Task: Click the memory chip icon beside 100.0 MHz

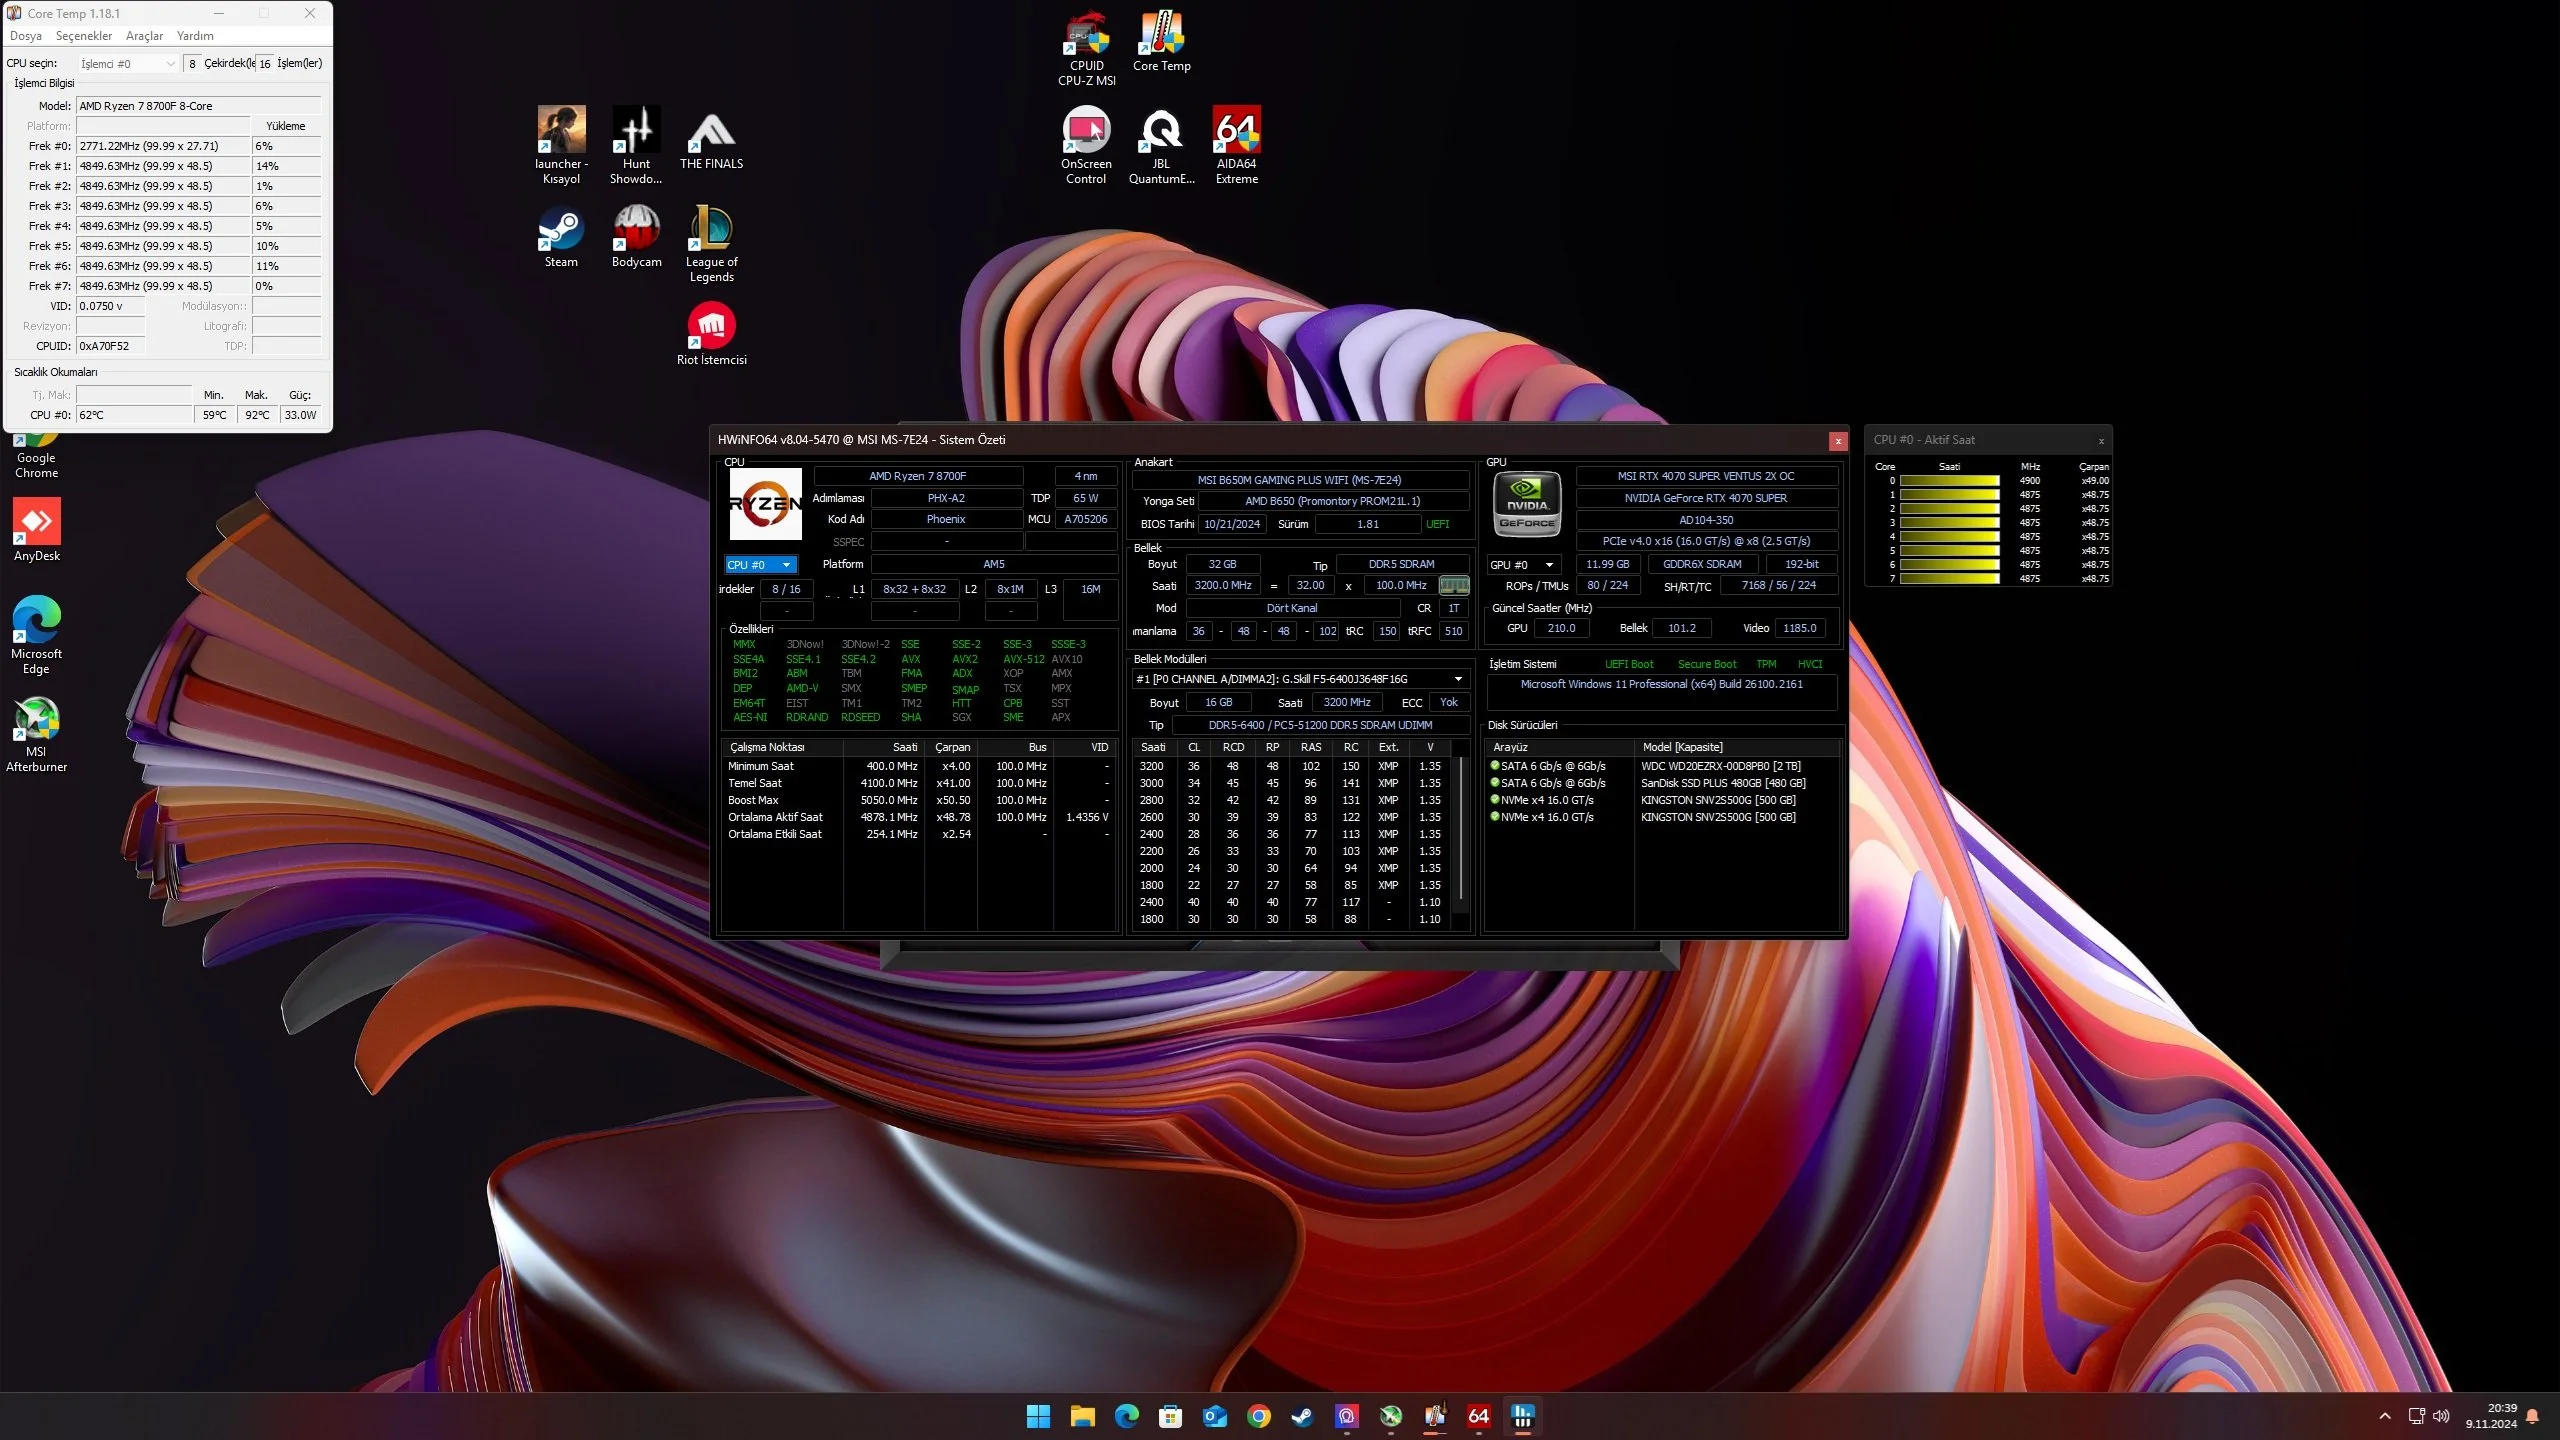Action: pos(1454,586)
